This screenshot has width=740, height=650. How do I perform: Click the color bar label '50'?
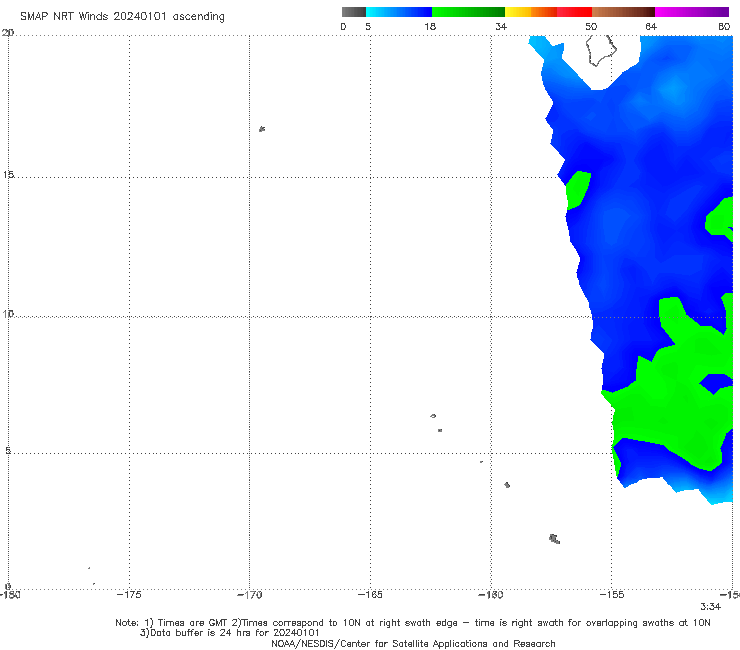tap(591, 27)
